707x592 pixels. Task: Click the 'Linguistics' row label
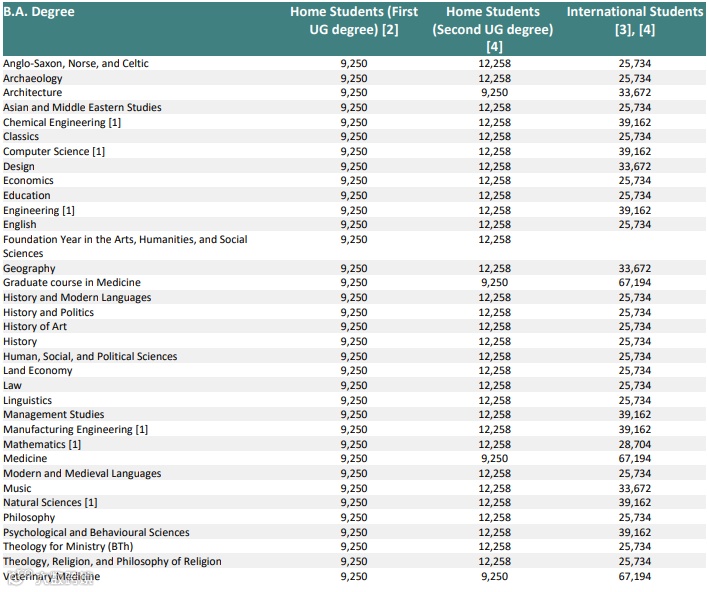pos(28,400)
